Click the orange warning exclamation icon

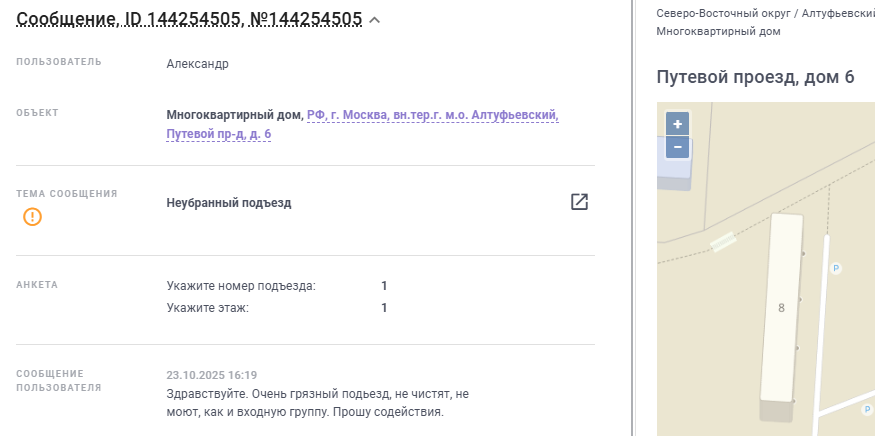(x=33, y=216)
